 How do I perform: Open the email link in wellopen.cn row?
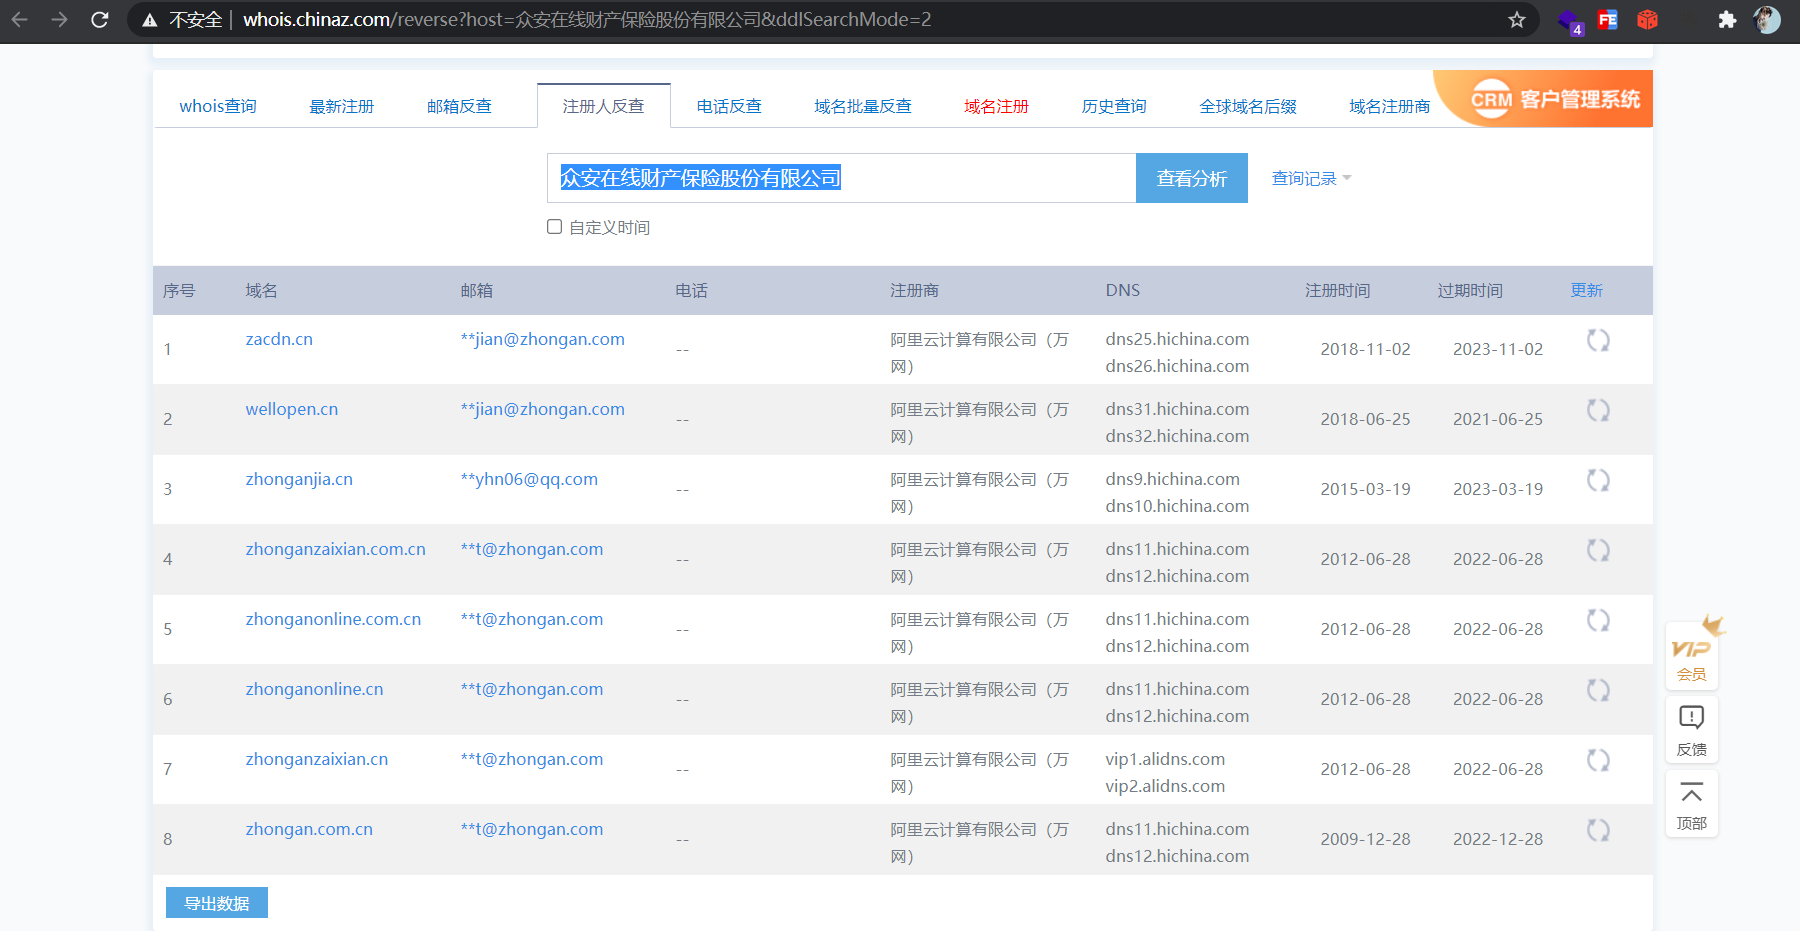[x=543, y=410]
